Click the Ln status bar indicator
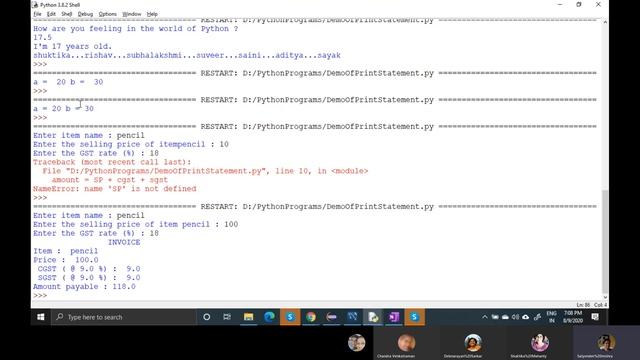 coord(583,305)
